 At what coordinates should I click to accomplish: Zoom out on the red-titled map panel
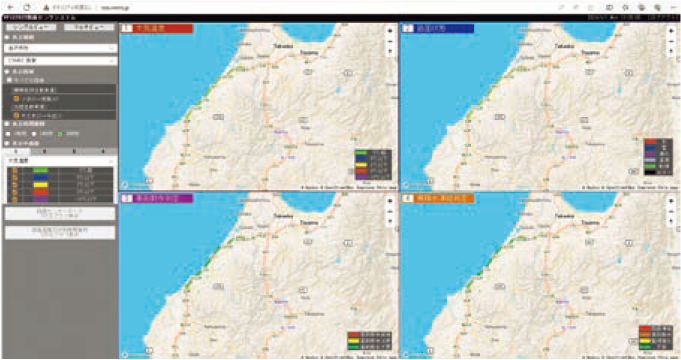390,41
